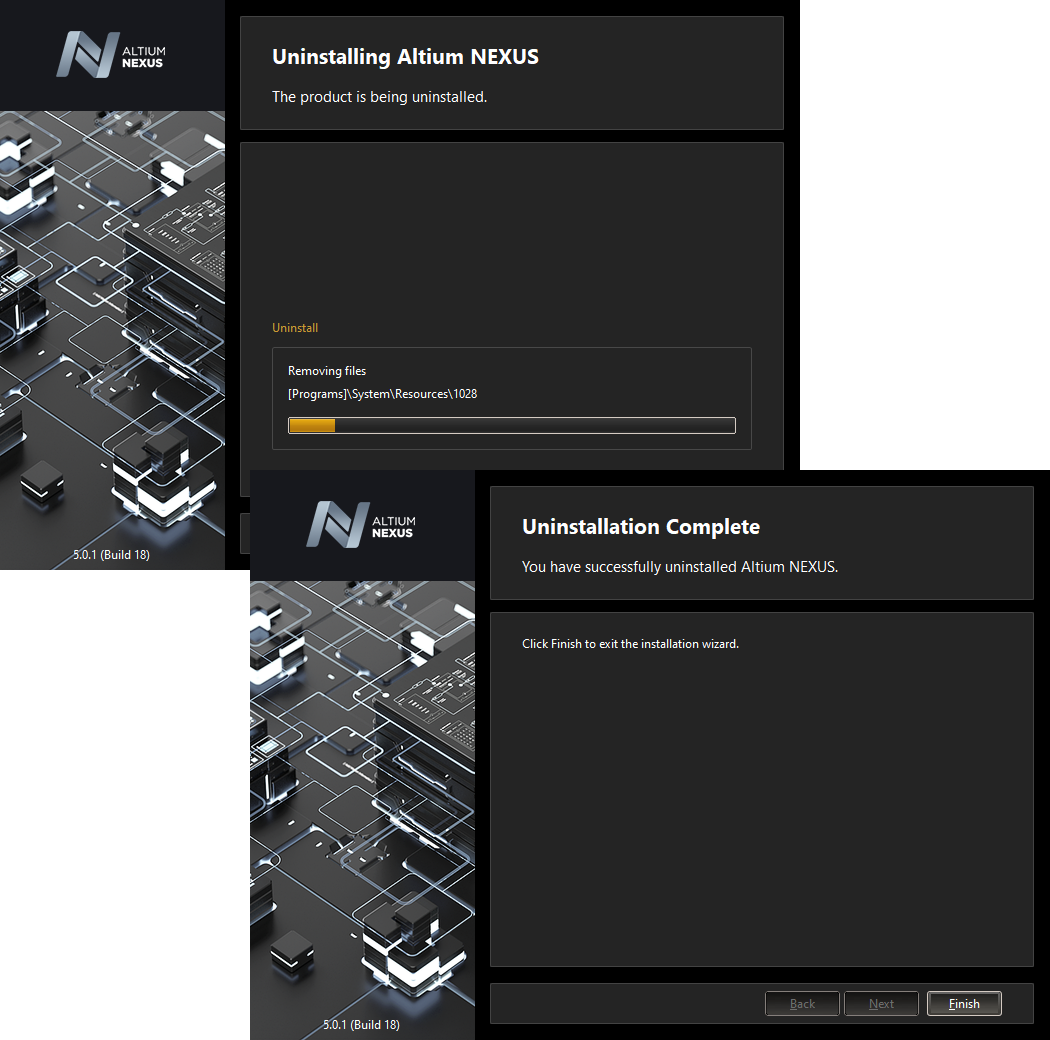
Task: Click the orange filled part of progress bar
Action: [312, 426]
